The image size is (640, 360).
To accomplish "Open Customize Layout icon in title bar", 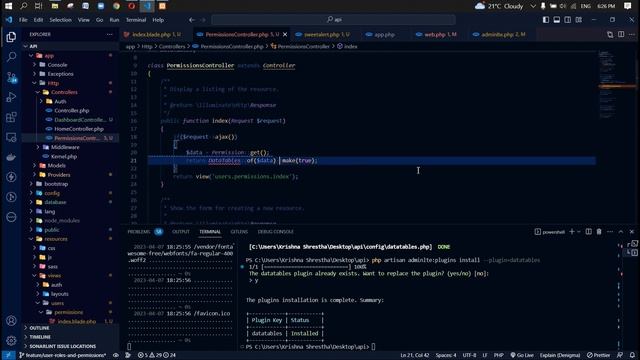I will coord(579,20).
